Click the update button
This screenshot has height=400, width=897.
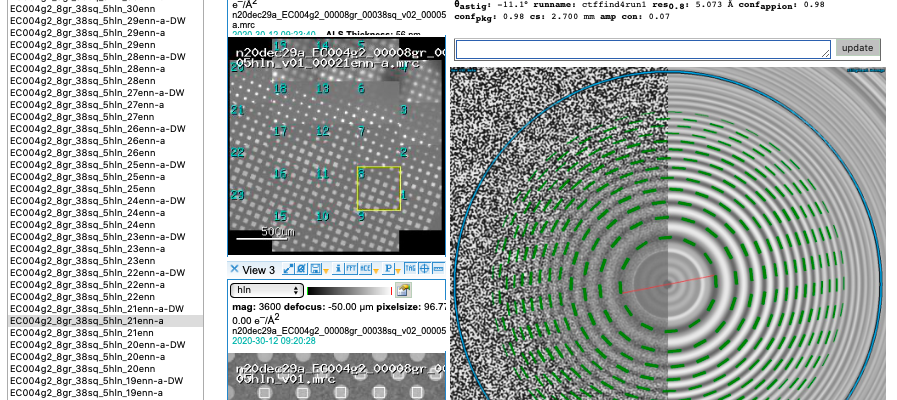[858, 47]
